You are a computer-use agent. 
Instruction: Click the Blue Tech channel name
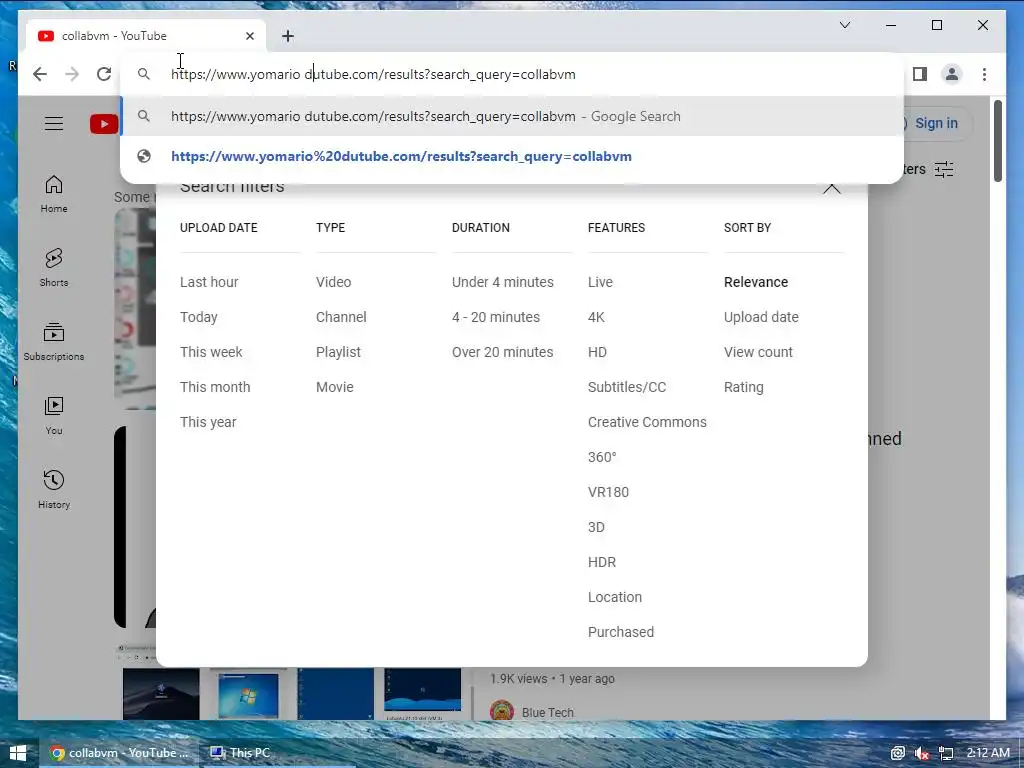coord(547,712)
